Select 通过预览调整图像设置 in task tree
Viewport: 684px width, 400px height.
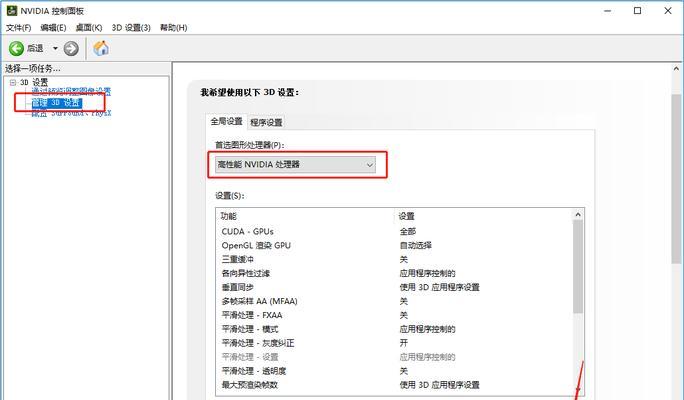click(x=71, y=92)
